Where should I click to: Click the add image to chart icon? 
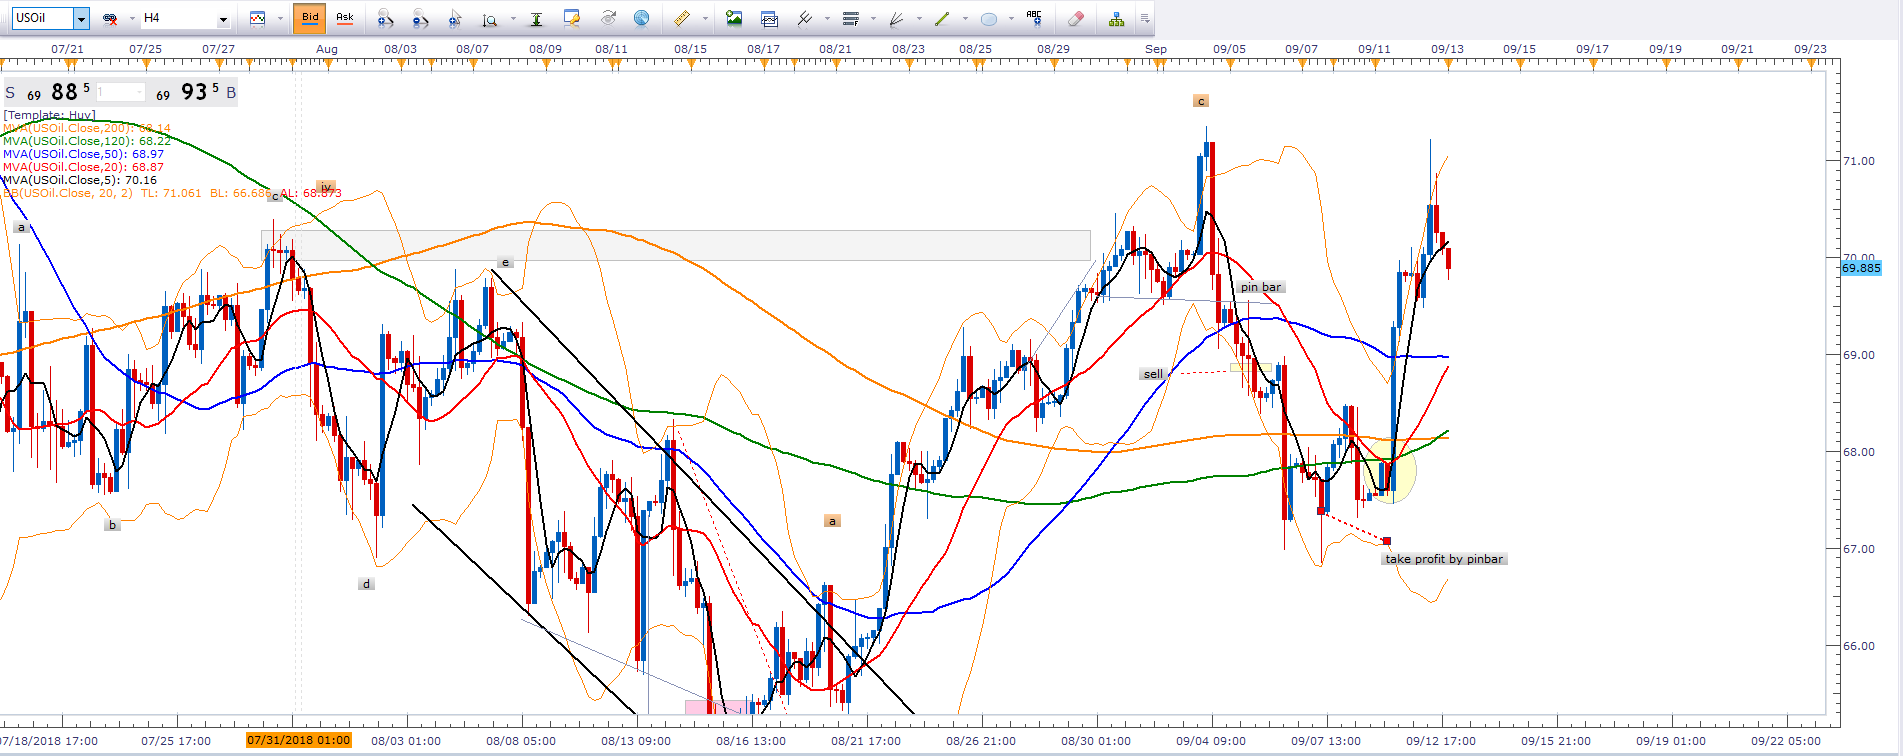click(734, 18)
